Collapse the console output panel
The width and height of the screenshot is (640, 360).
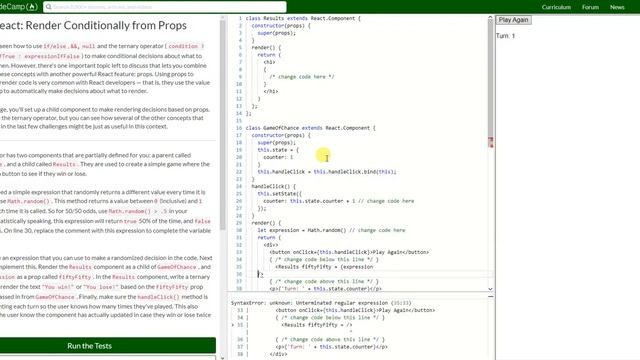click(490, 296)
